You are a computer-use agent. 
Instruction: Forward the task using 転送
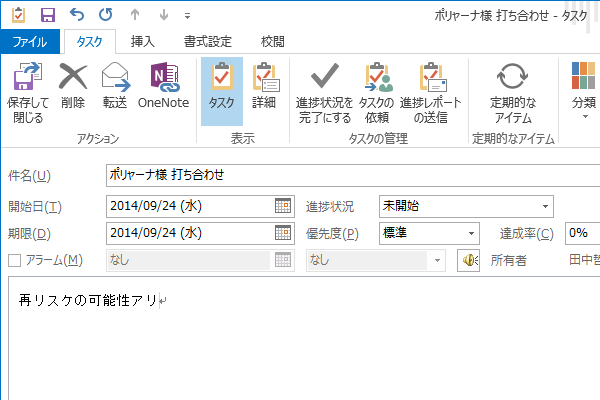point(115,85)
